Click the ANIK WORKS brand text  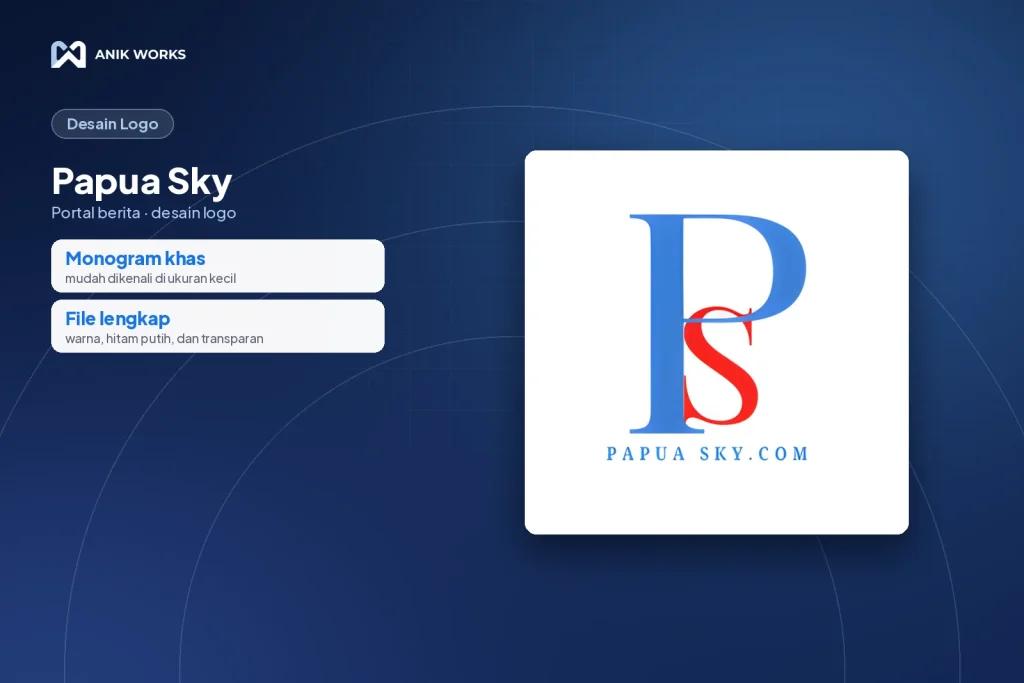(140, 55)
